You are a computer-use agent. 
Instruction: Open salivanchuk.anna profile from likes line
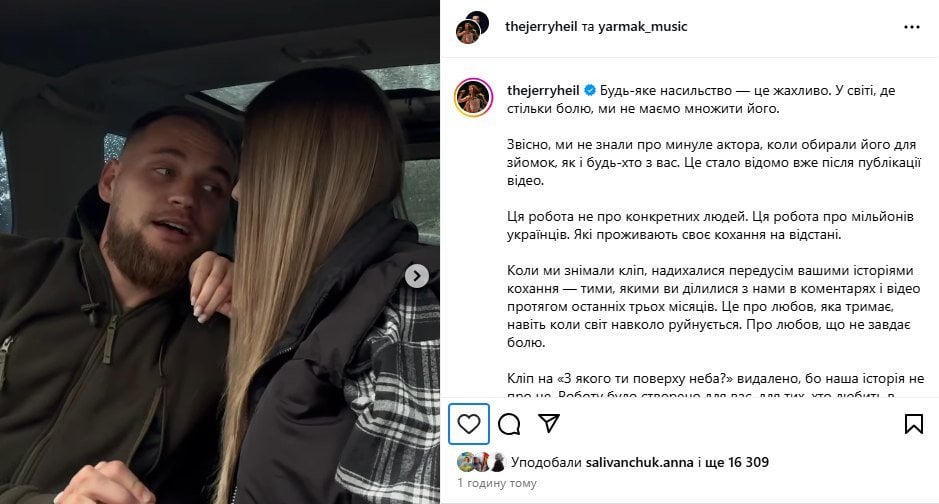(x=640, y=462)
